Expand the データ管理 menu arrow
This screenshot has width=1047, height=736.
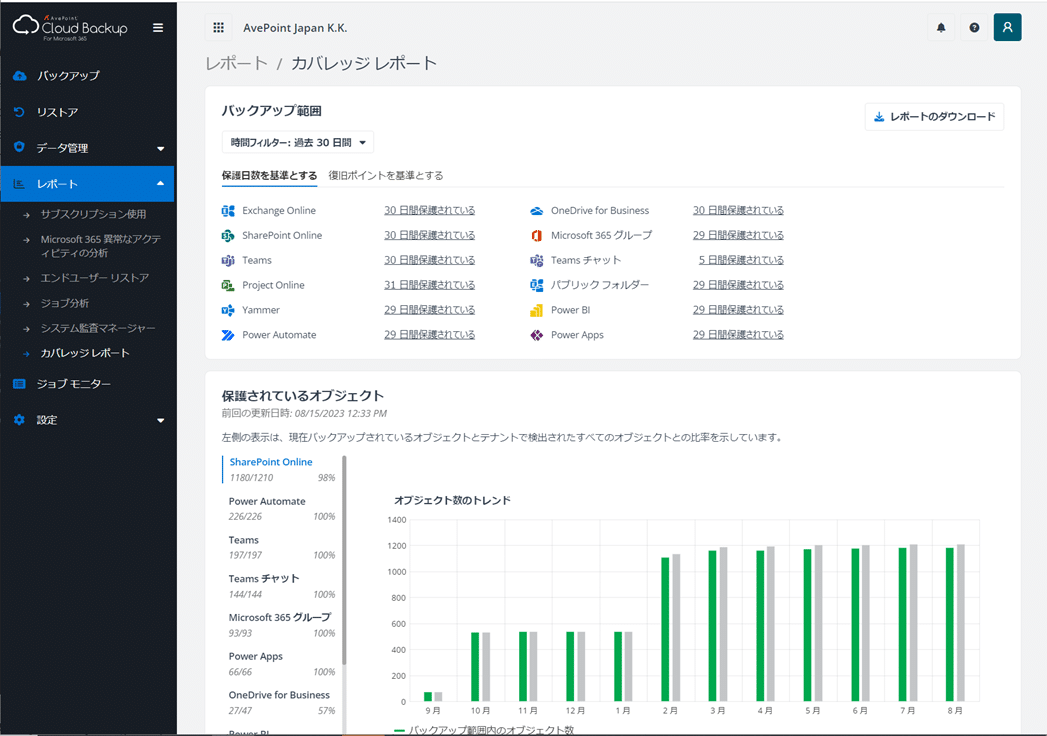[160, 148]
